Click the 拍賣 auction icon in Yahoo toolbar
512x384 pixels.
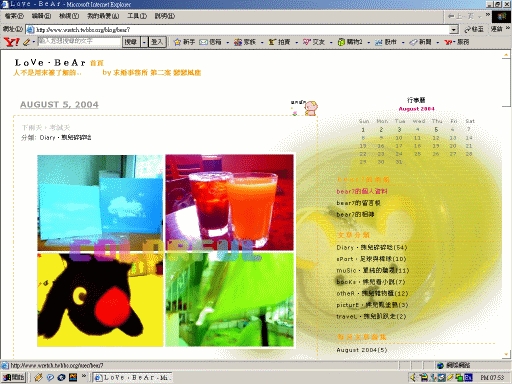point(272,42)
